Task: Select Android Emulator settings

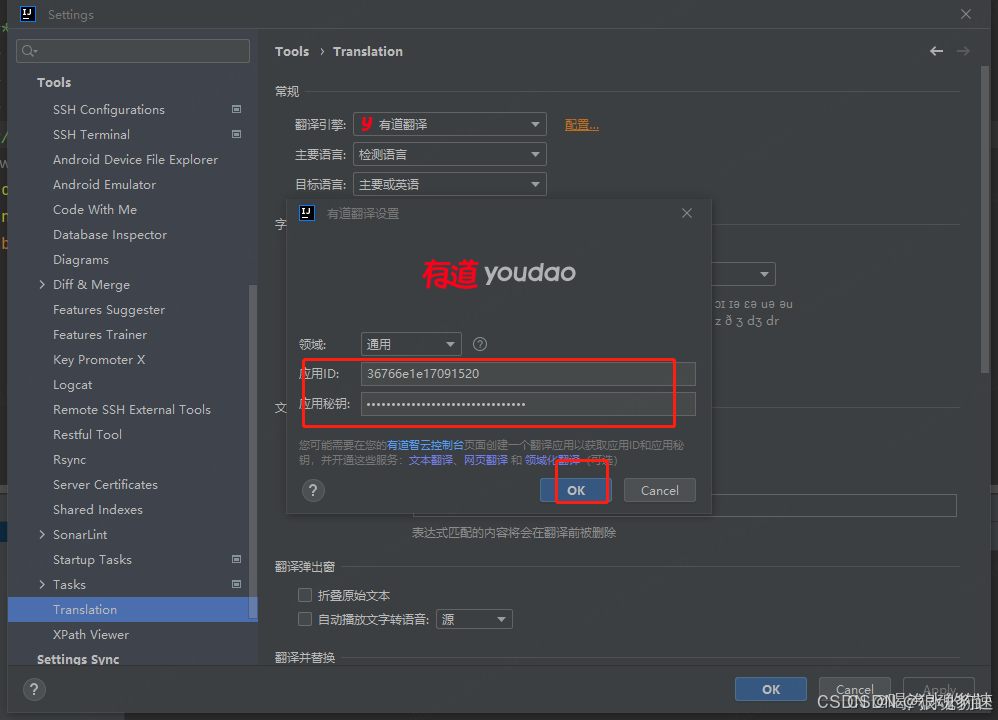Action: [104, 185]
